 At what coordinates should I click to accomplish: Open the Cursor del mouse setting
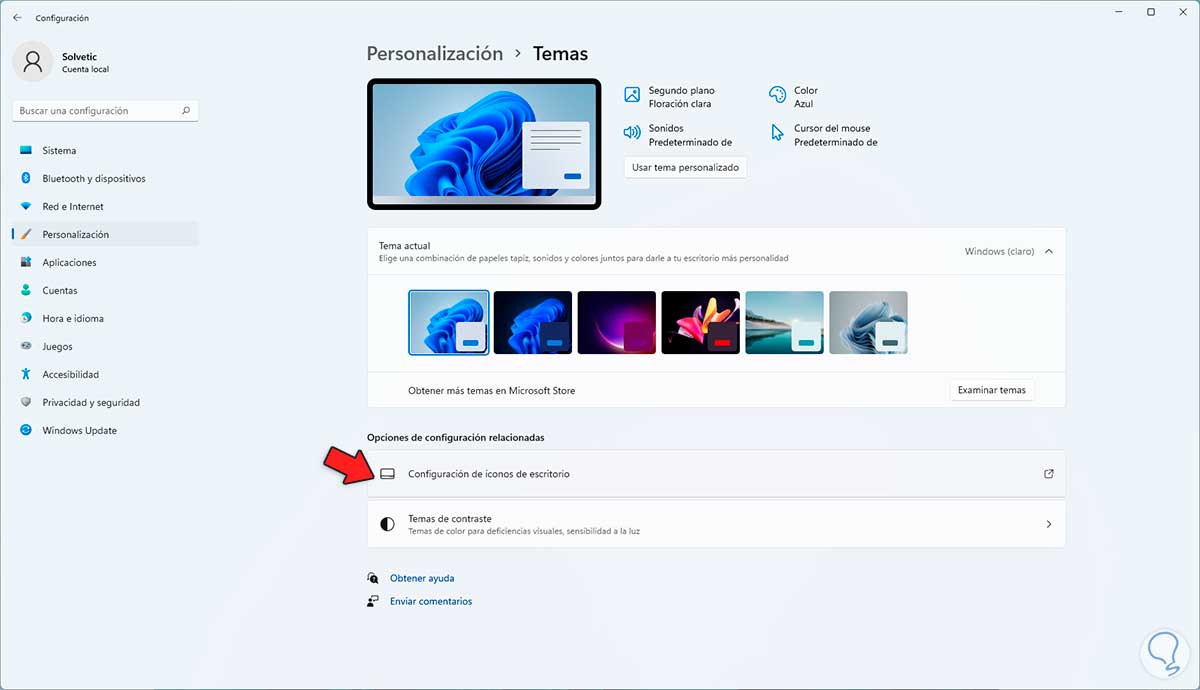coord(823,135)
